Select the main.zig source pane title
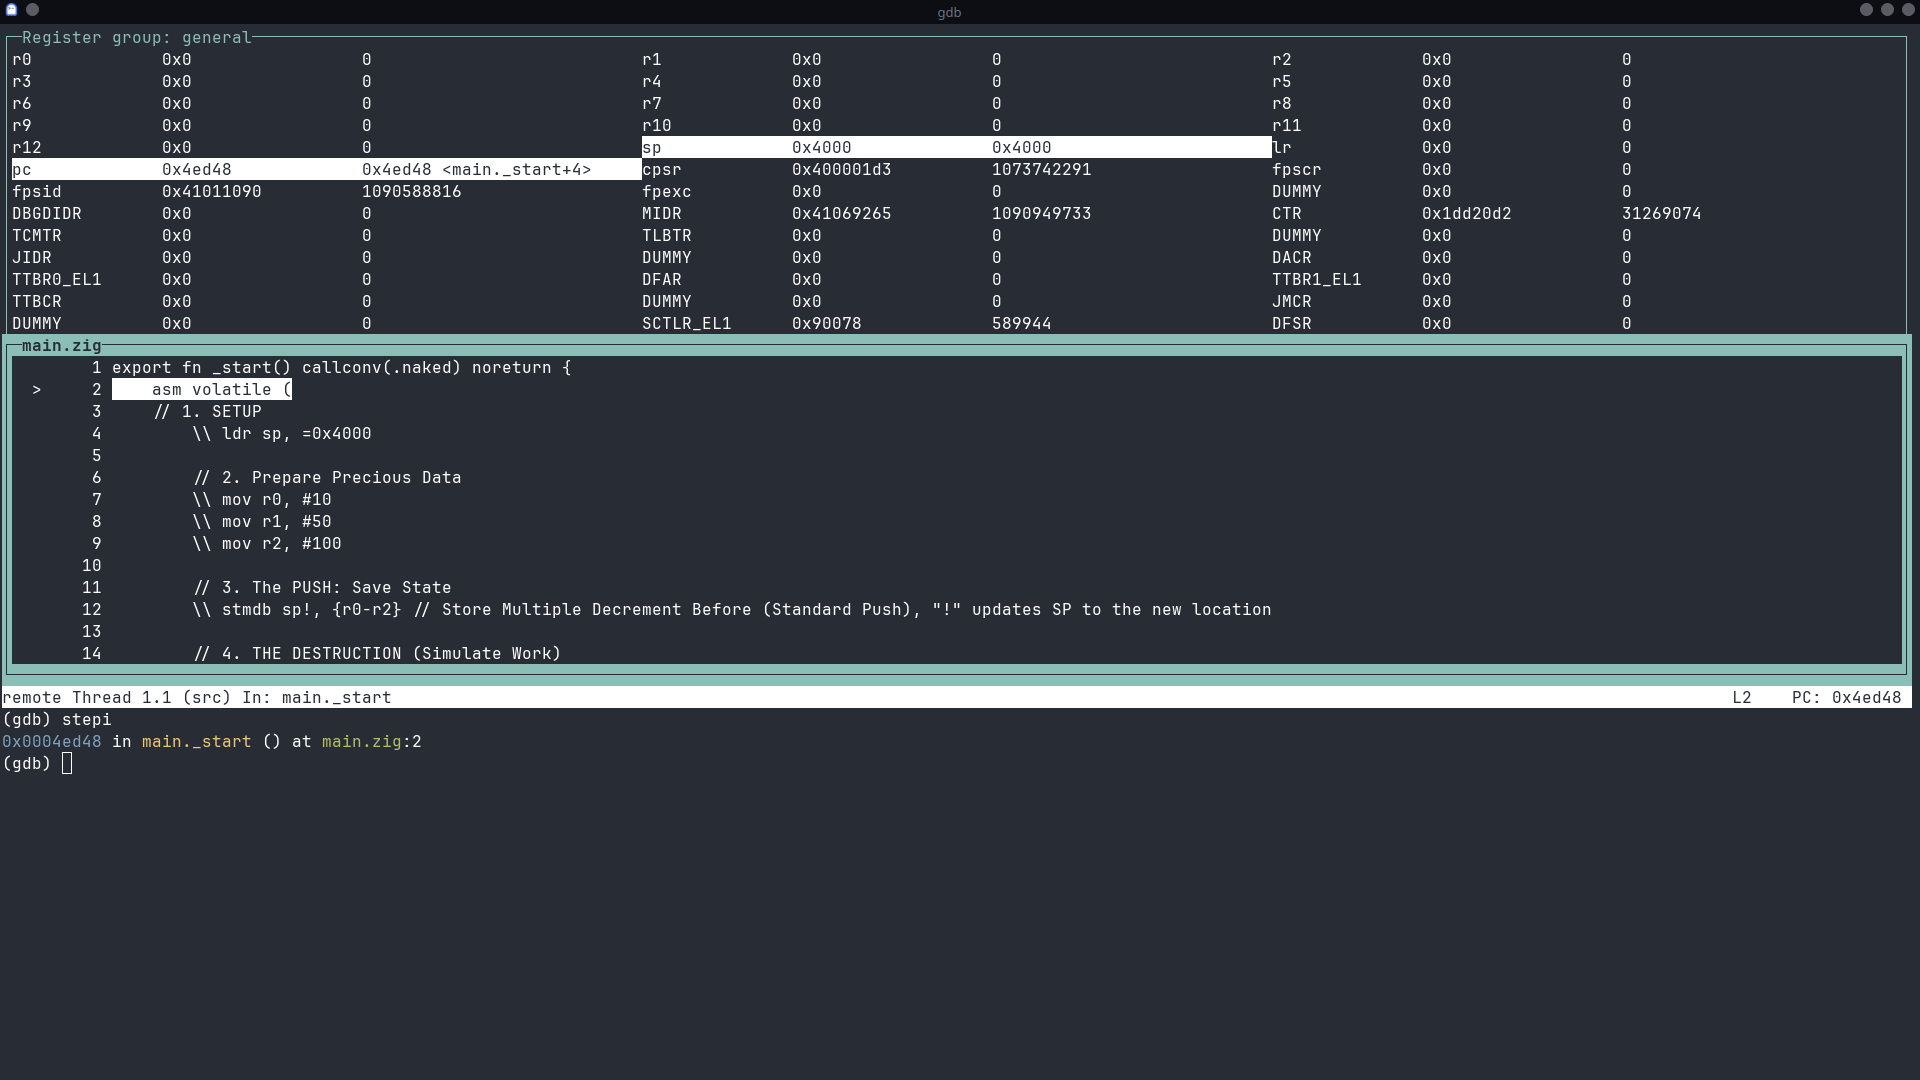The image size is (1920, 1080). pos(62,345)
